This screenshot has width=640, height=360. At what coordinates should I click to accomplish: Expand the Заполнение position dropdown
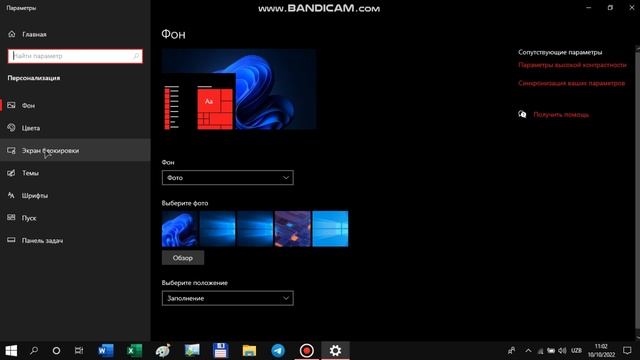tap(228, 298)
